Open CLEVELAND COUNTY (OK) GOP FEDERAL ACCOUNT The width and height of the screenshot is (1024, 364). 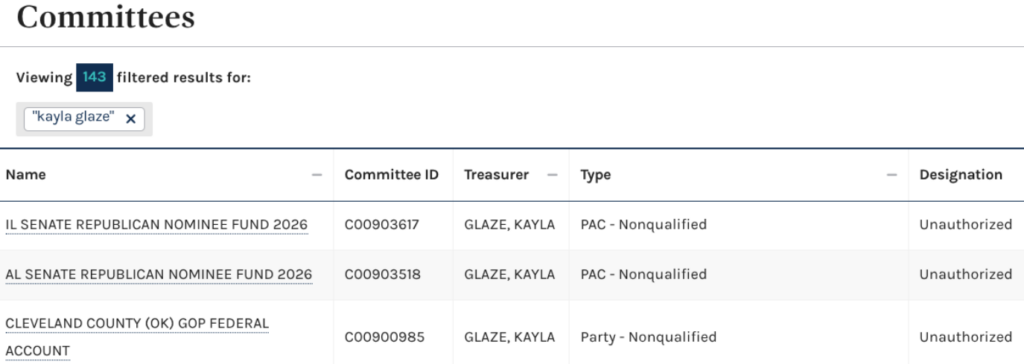pyautogui.click(x=137, y=337)
